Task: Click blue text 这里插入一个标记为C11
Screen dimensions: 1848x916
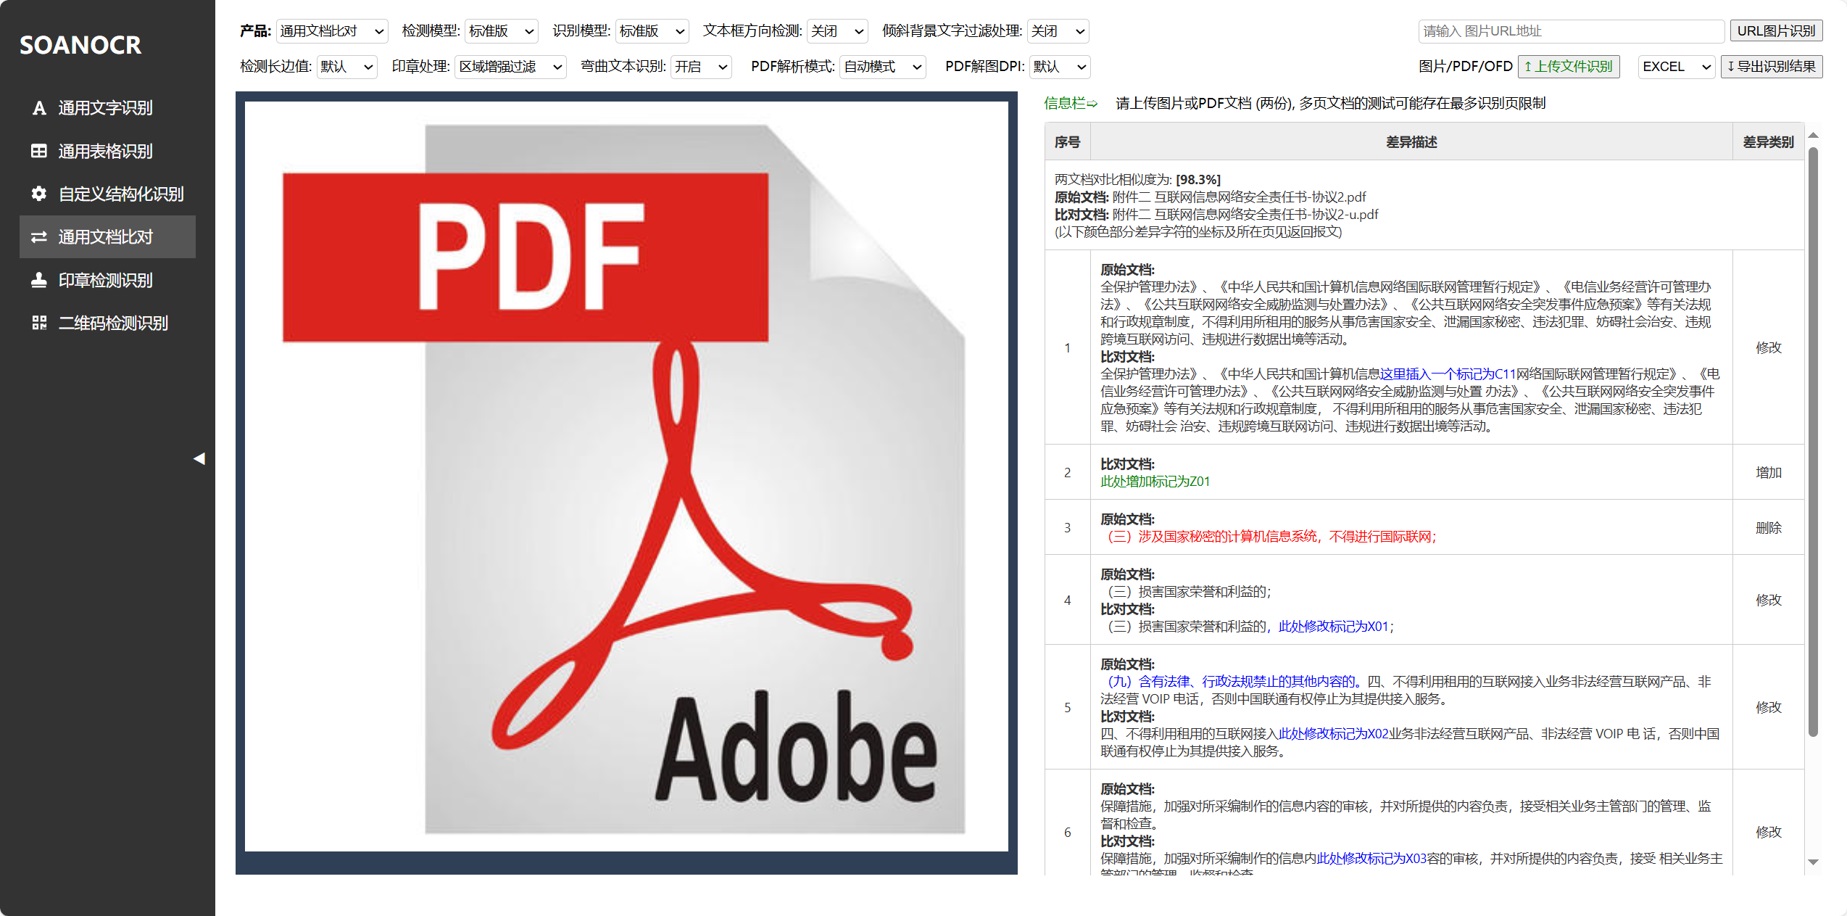Action: [1448, 374]
